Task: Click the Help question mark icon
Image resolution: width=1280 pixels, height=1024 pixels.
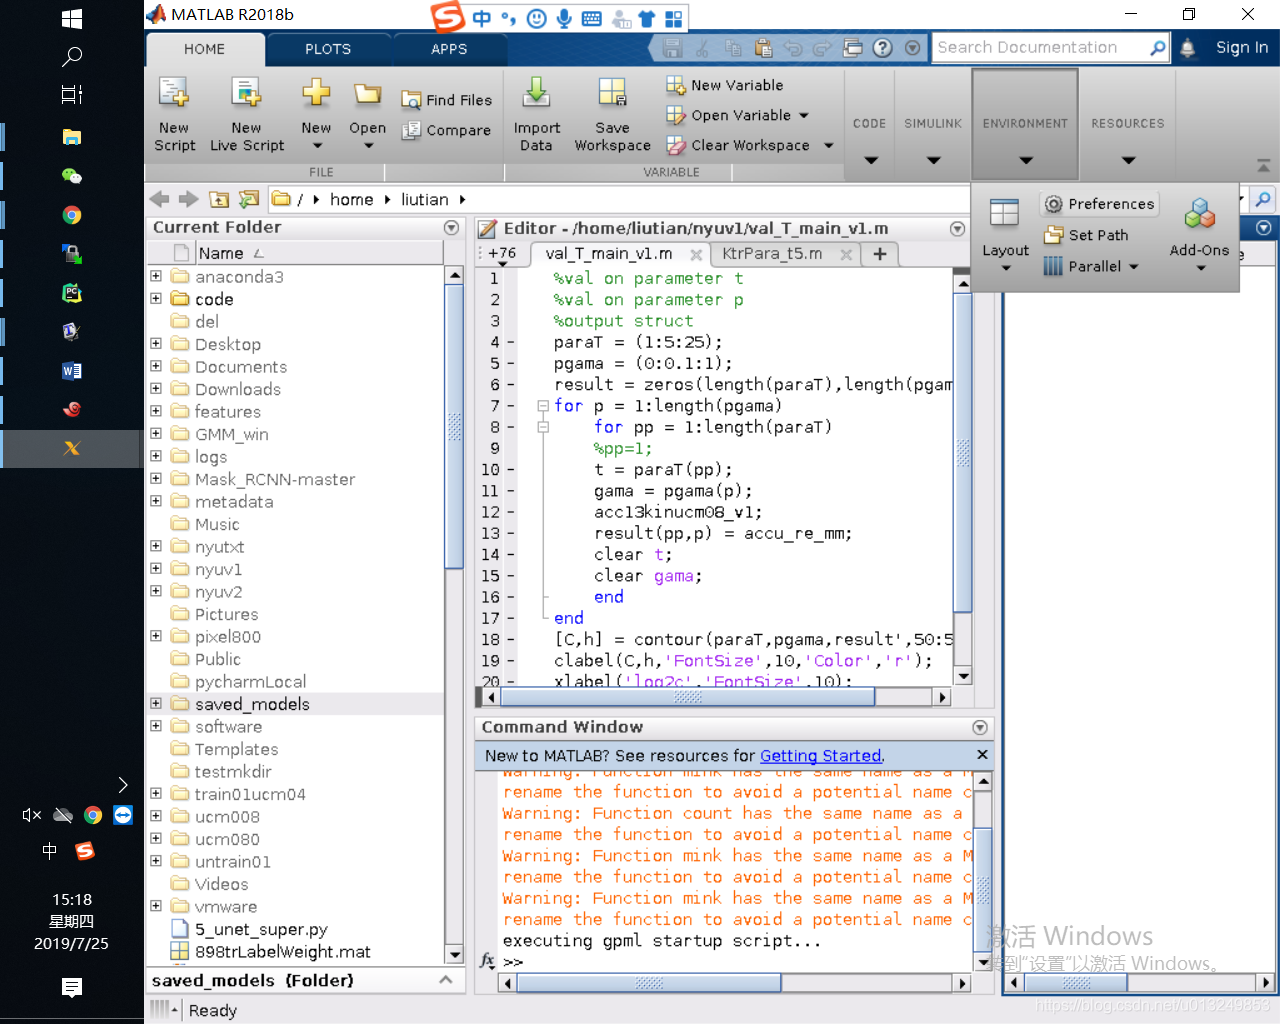Action: tap(882, 48)
